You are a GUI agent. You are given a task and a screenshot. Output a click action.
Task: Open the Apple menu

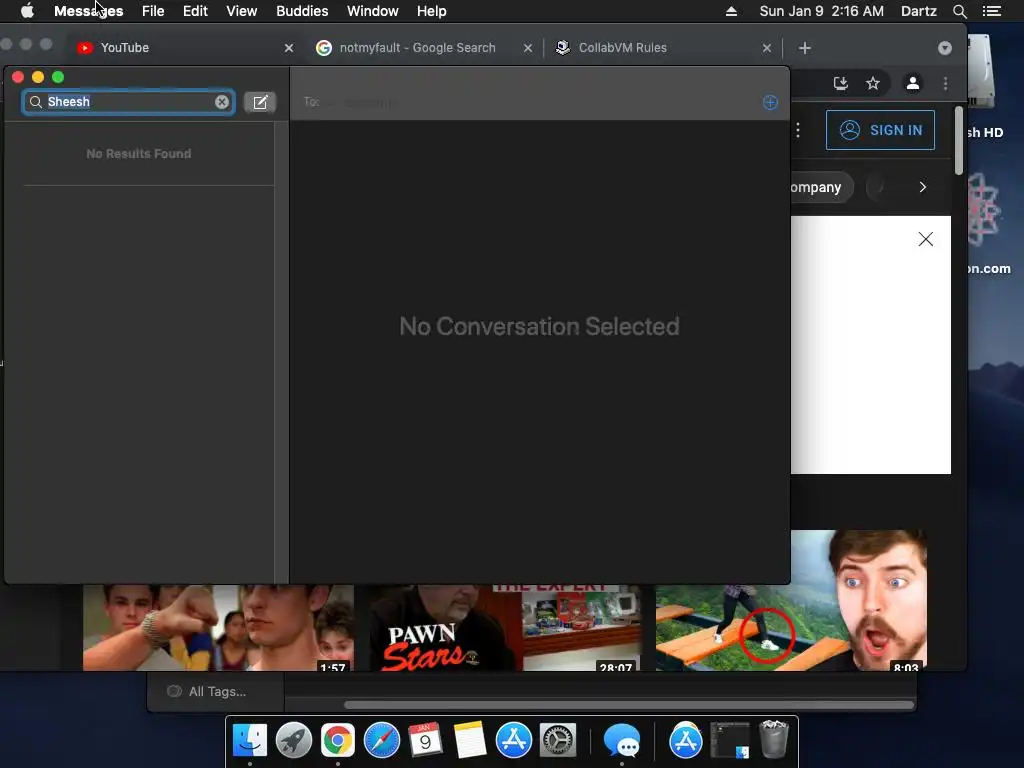(x=27, y=11)
